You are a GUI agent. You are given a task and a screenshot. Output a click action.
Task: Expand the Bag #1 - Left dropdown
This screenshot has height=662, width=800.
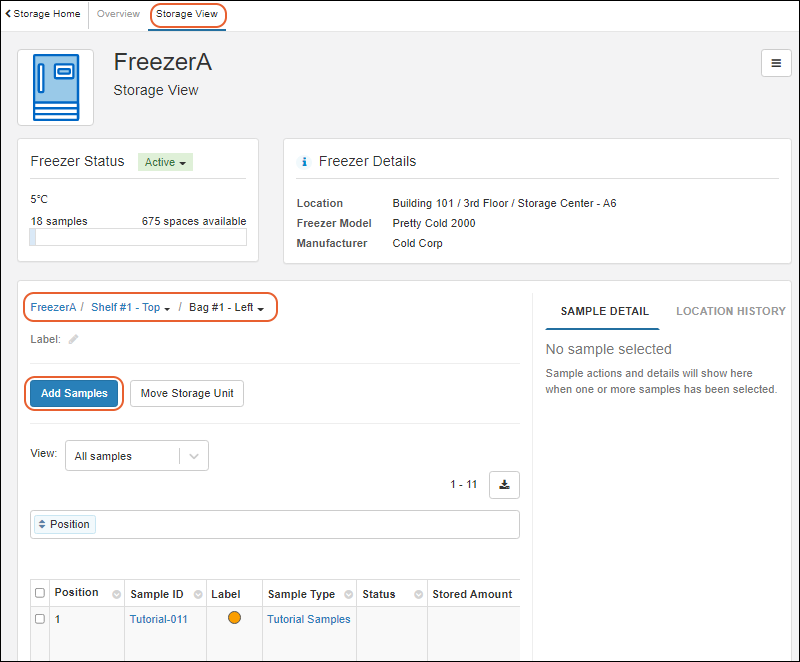point(227,307)
